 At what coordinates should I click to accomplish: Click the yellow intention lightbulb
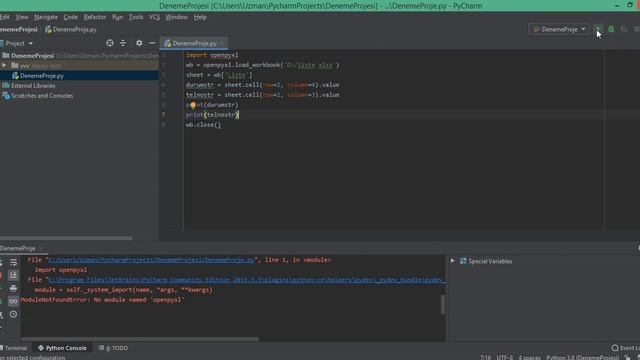[x=193, y=105]
